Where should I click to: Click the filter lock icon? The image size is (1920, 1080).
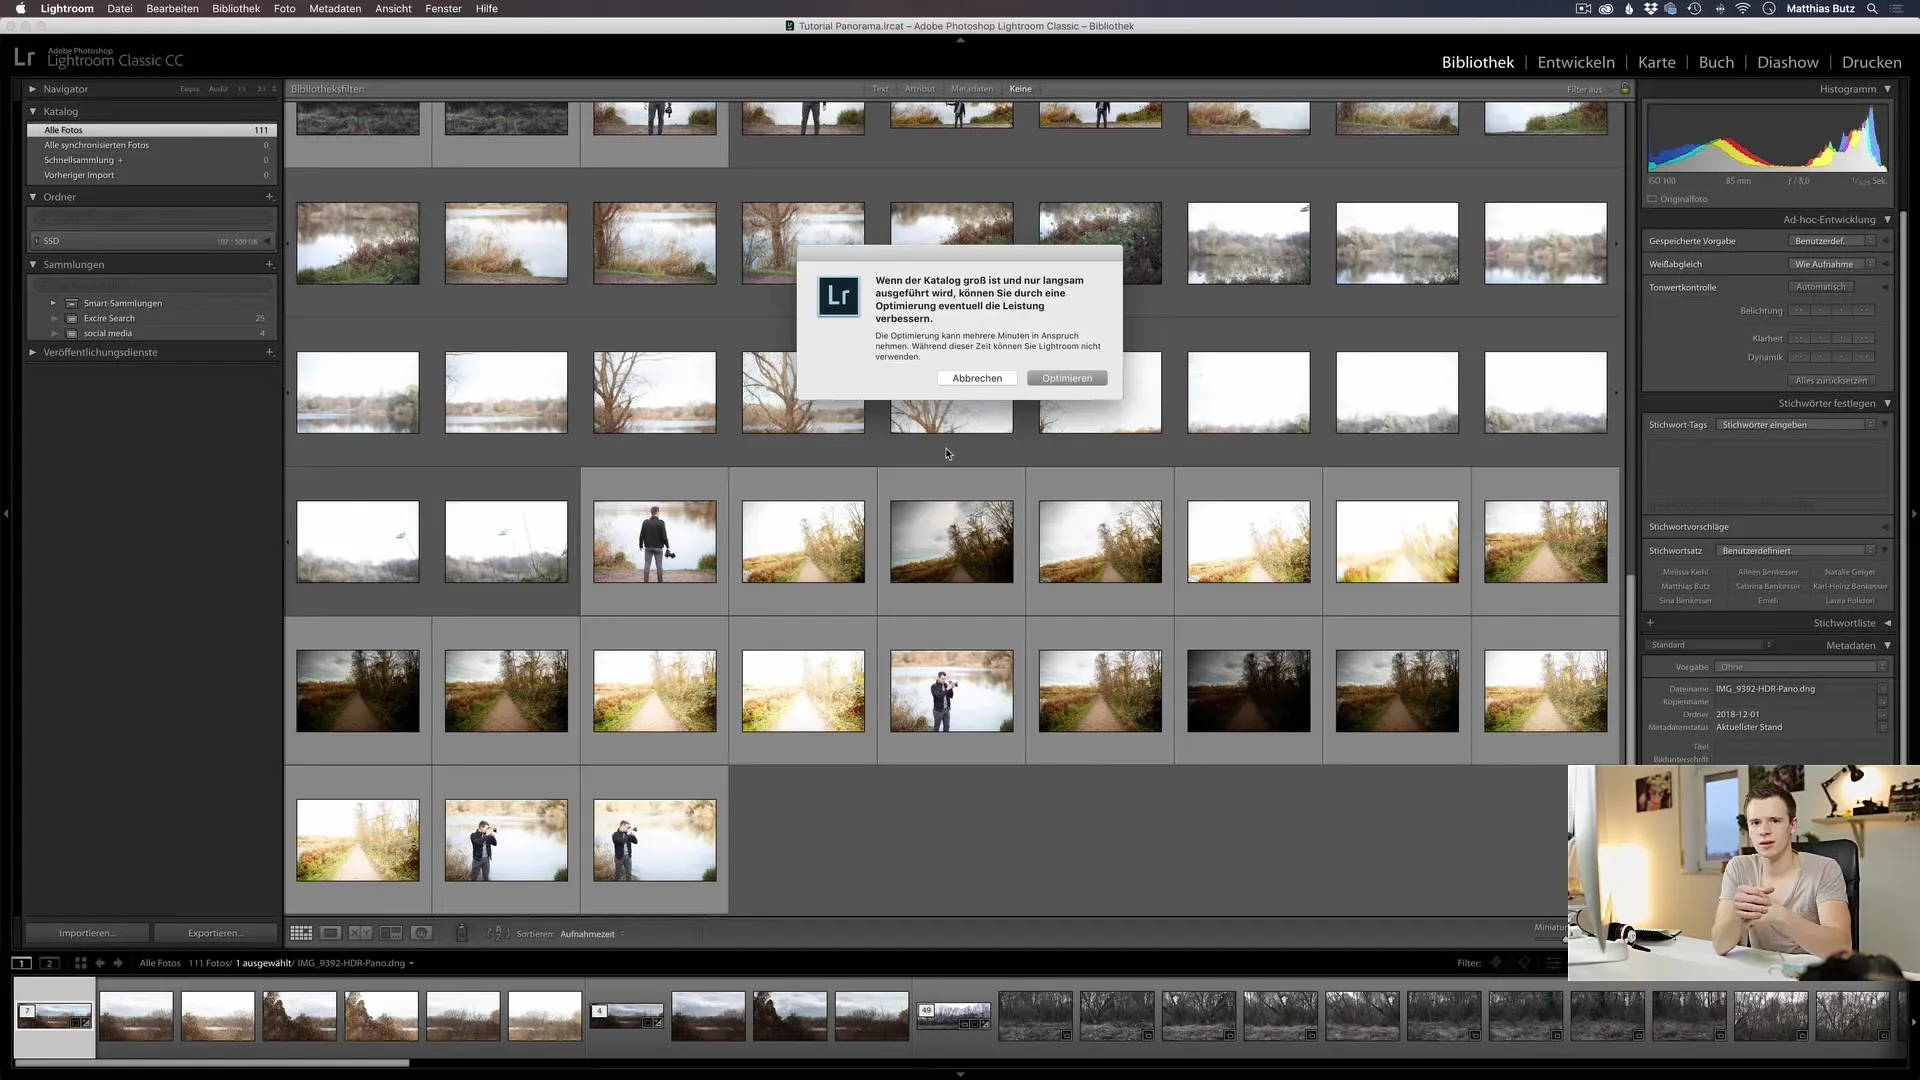click(1625, 89)
